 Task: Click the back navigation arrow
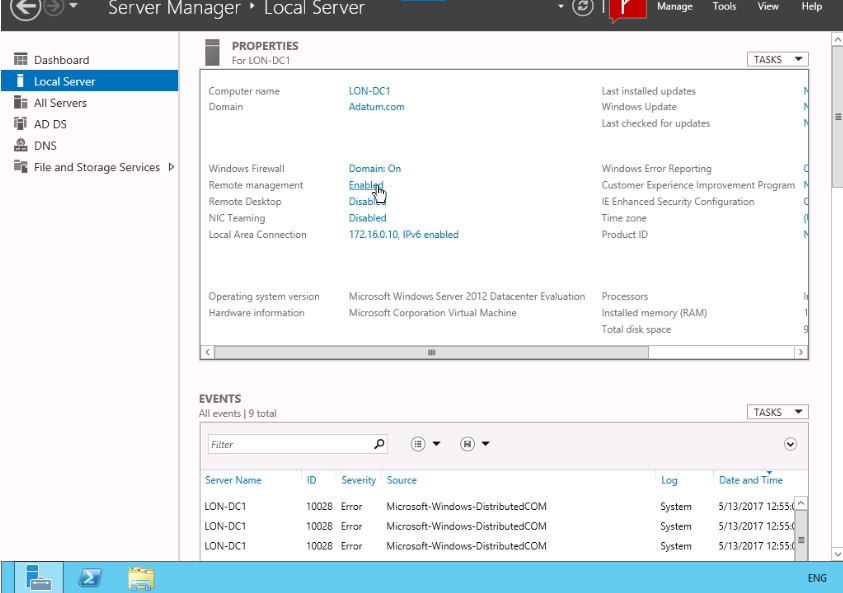pos(25,8)
